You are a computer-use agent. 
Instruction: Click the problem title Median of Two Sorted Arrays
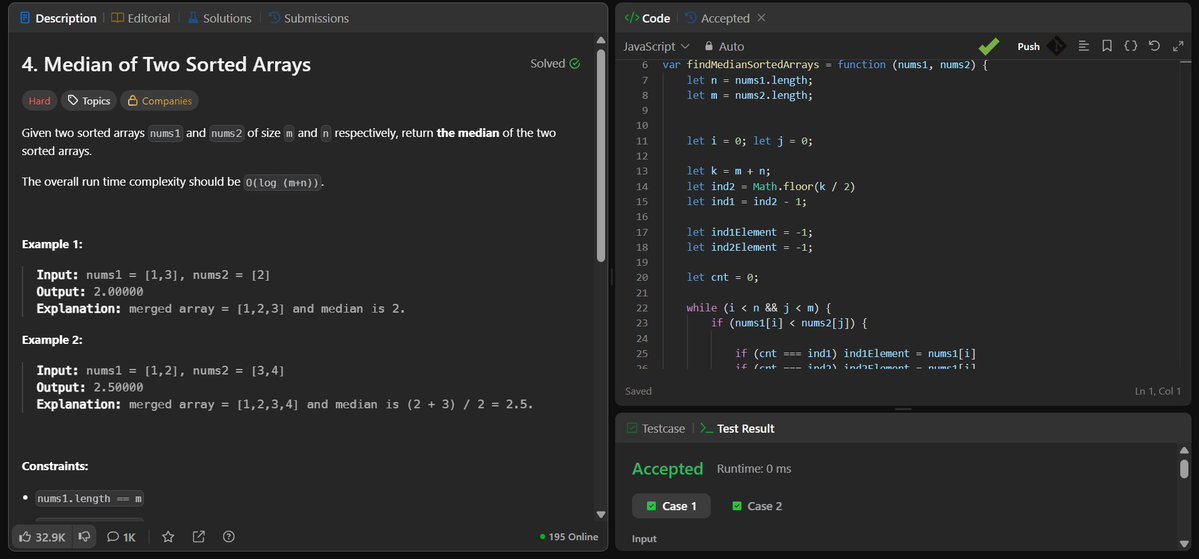pyautogui.click(x=166, y=64)
